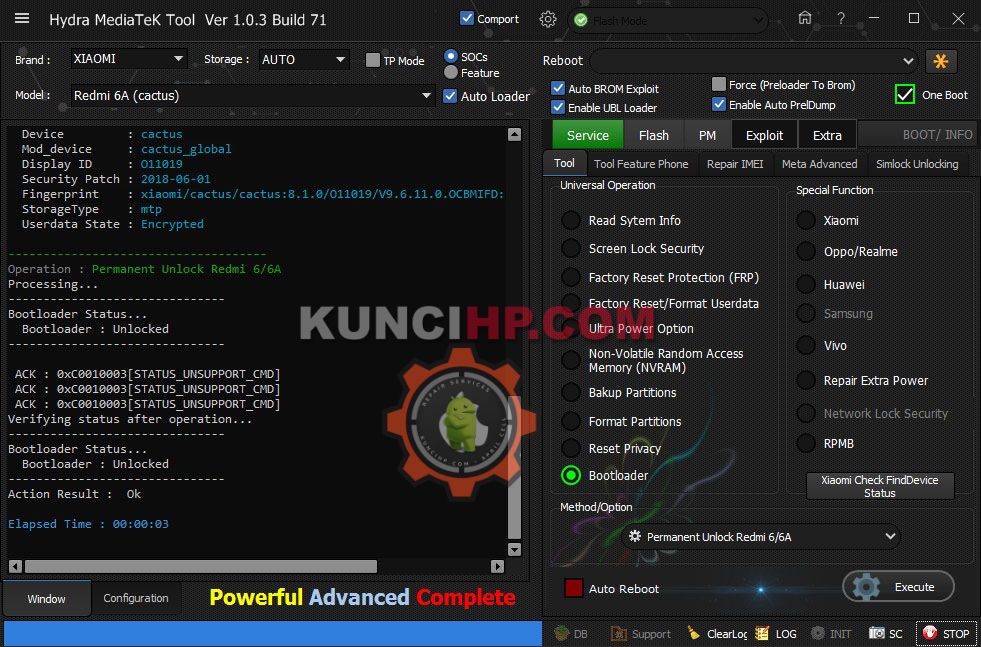Clear the log with ClearLog
981x647 pixels.
717,634
